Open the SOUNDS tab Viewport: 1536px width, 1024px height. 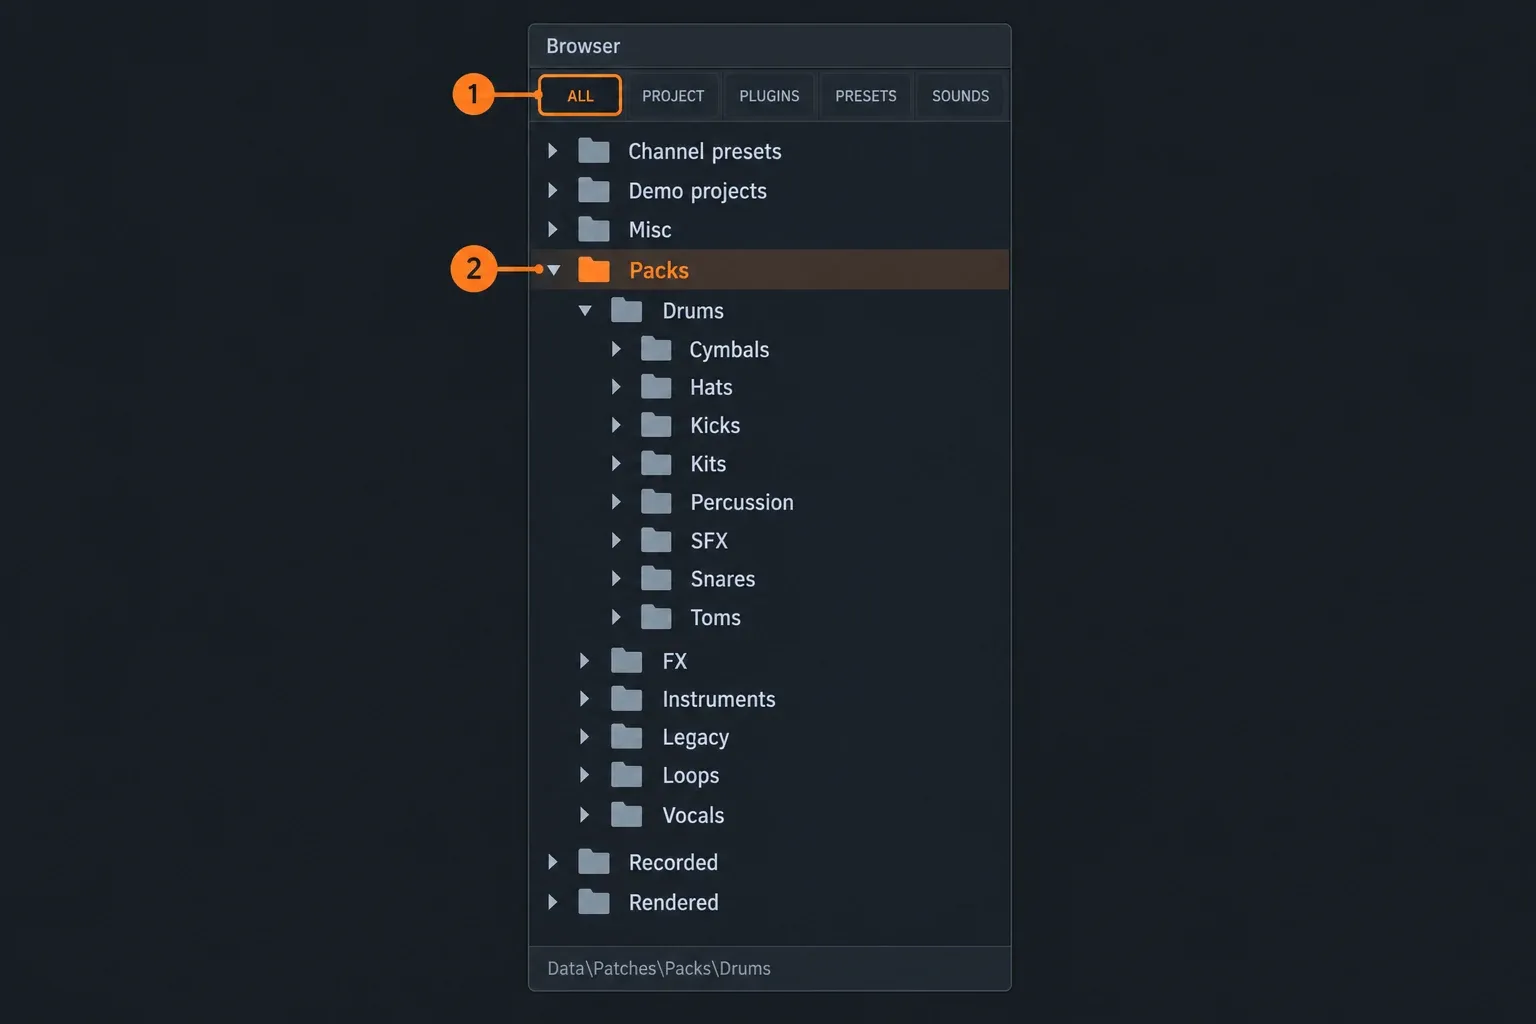pyautogui.click(x=960, y=96)
